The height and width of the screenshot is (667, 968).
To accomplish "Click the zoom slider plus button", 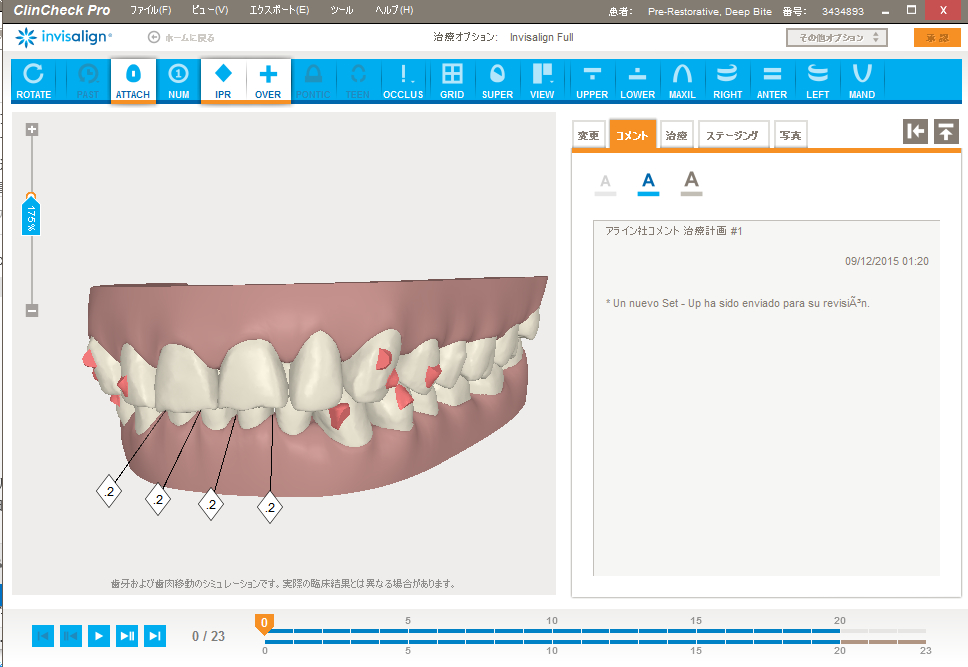I will [x=32, y=129].
